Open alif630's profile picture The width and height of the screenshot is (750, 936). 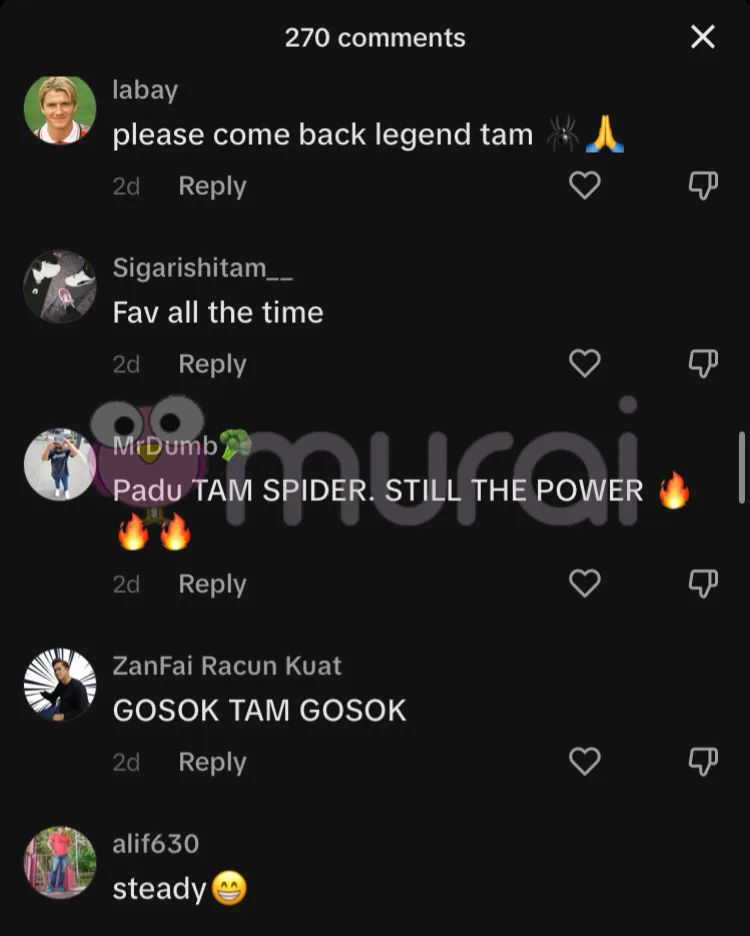(x=60, y=862)
